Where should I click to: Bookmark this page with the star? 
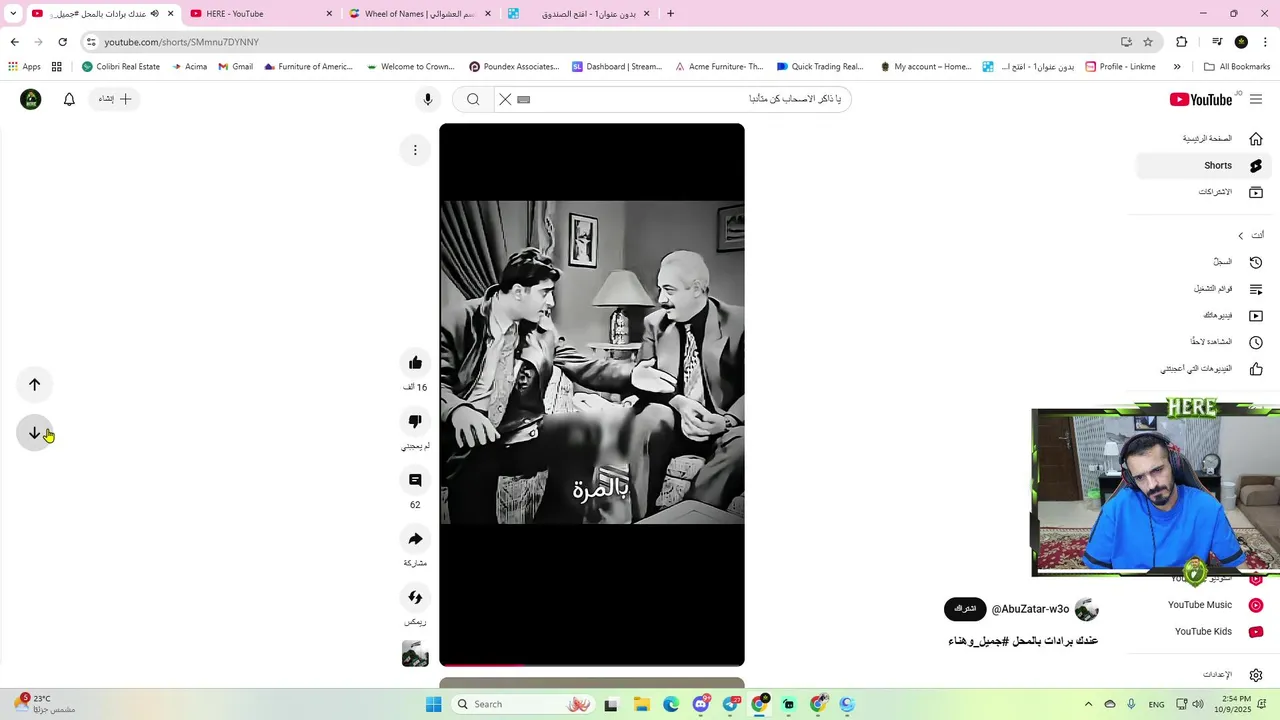(1148, 42)
